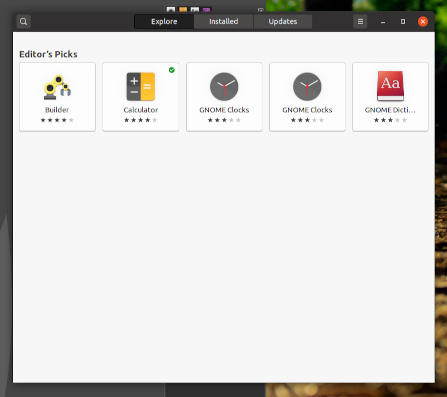
Task: Click the Builder star rating
Action: pyautogui.click(x=57, y=120)
